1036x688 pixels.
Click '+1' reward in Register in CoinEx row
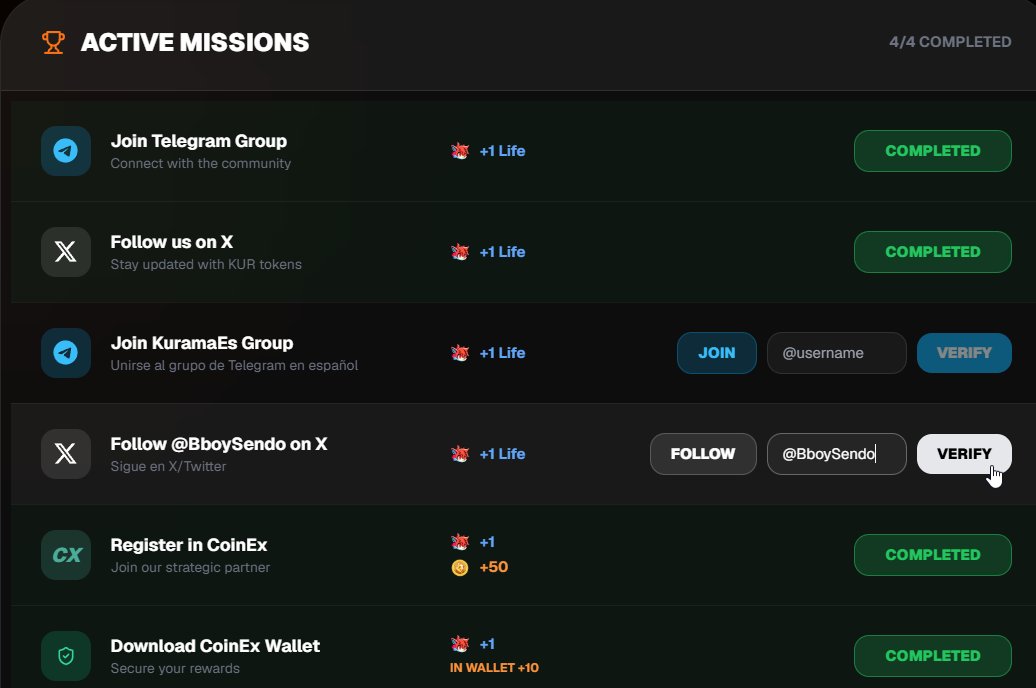click(487, 543)
